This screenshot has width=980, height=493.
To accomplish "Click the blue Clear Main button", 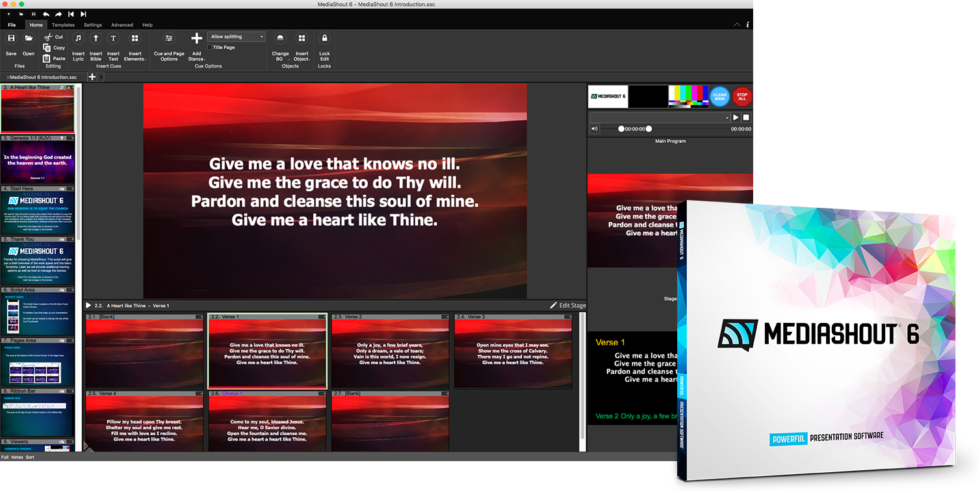I will pyautogui.click(x=720, y=97).
